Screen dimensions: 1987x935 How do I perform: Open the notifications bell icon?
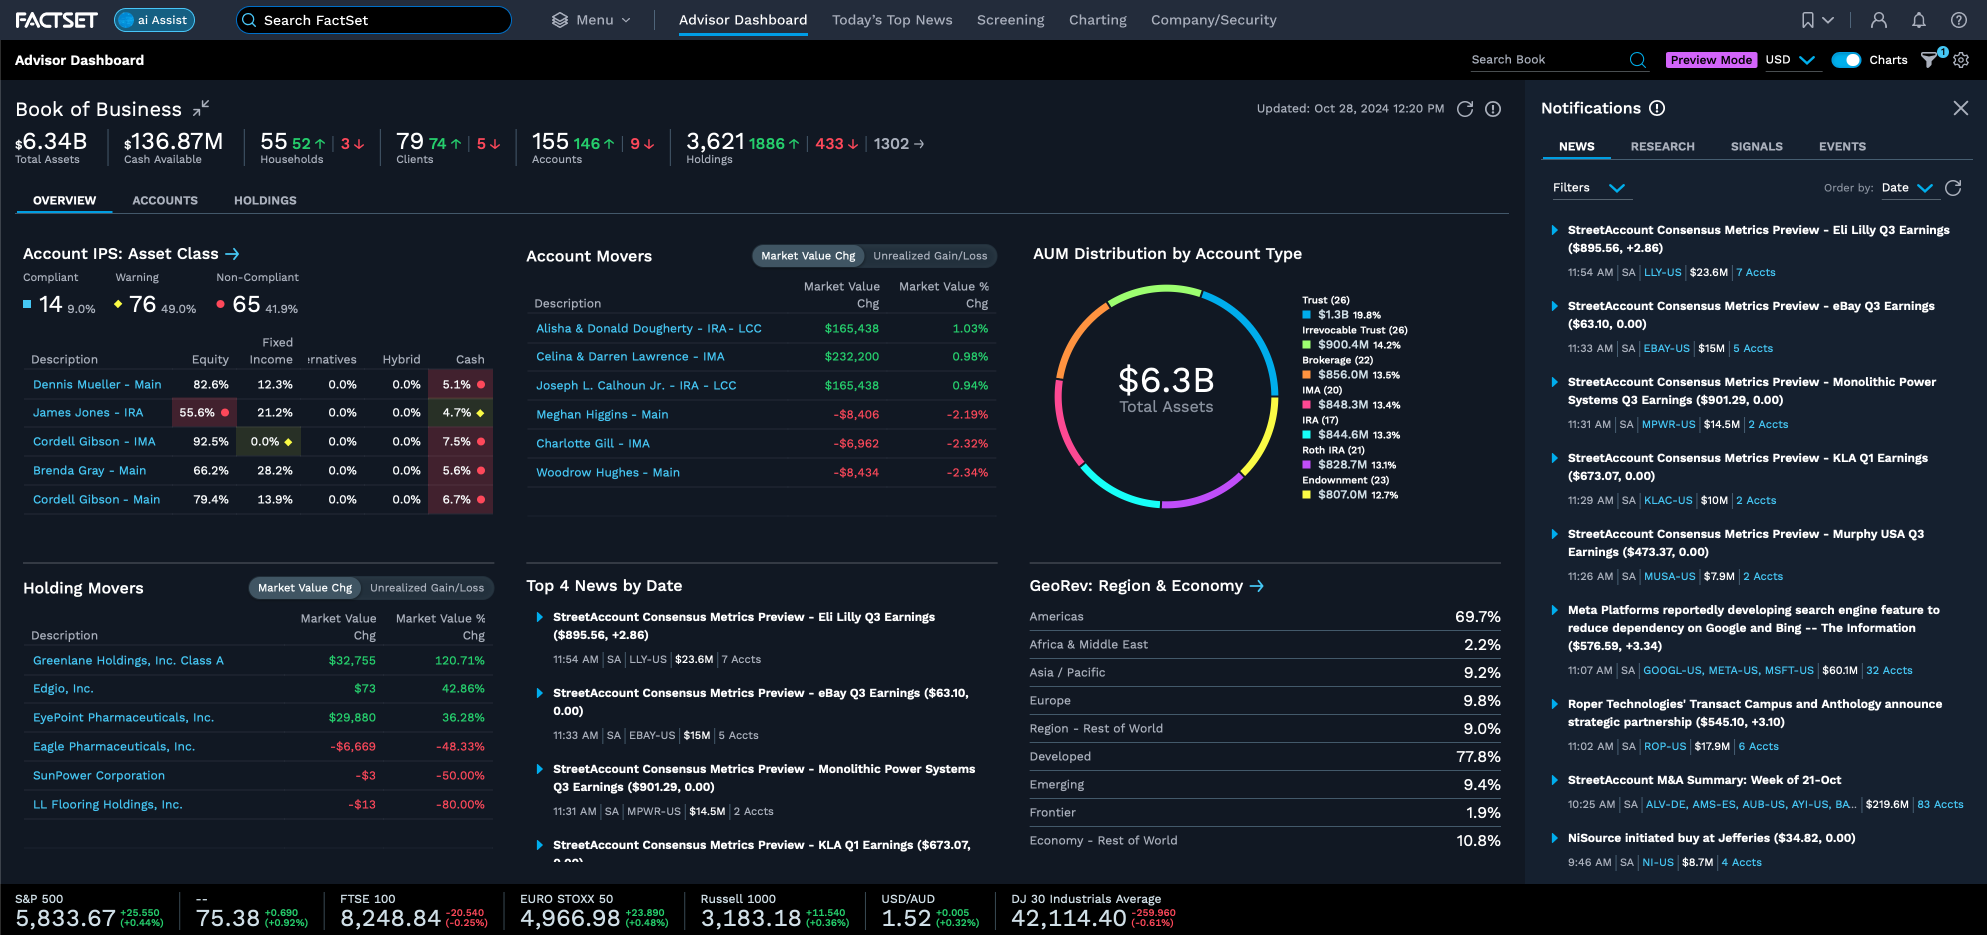point(1919,20)
